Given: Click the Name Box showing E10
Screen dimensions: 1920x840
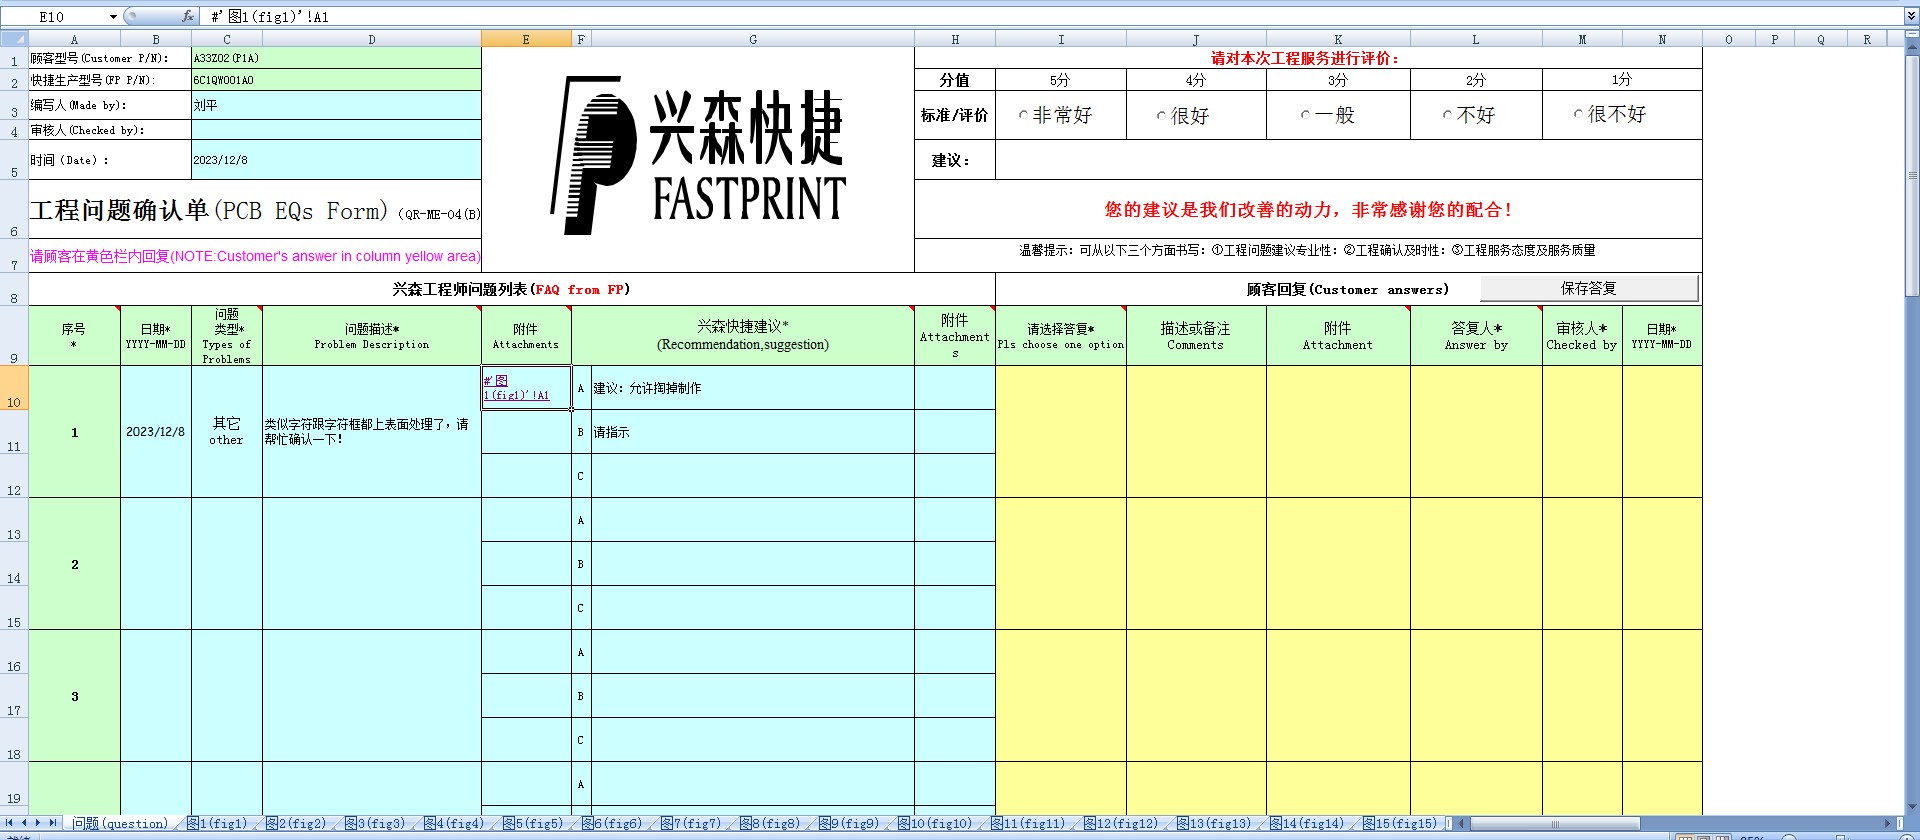Looking at the screenshot, I should (53, 16).
